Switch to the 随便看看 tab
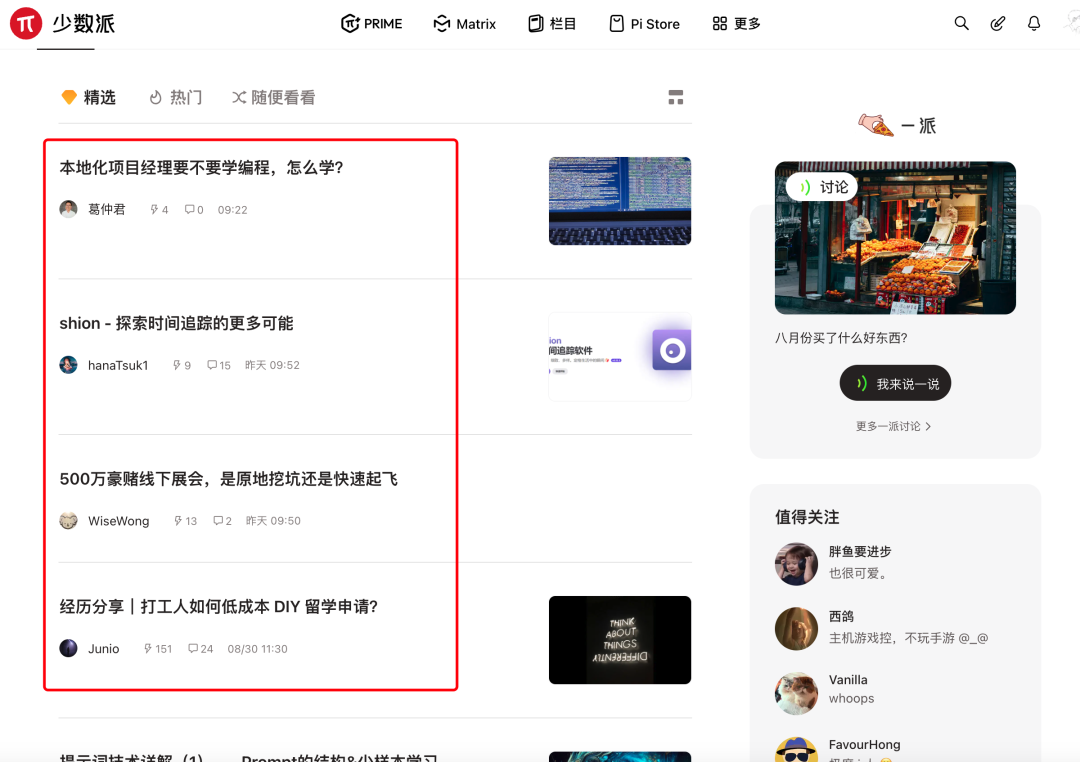The image size is (1080, 762). tap(273, 97)
